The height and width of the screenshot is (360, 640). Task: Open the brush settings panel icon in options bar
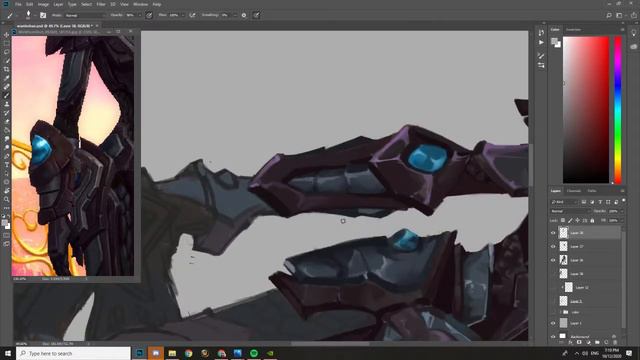(43, 15)
